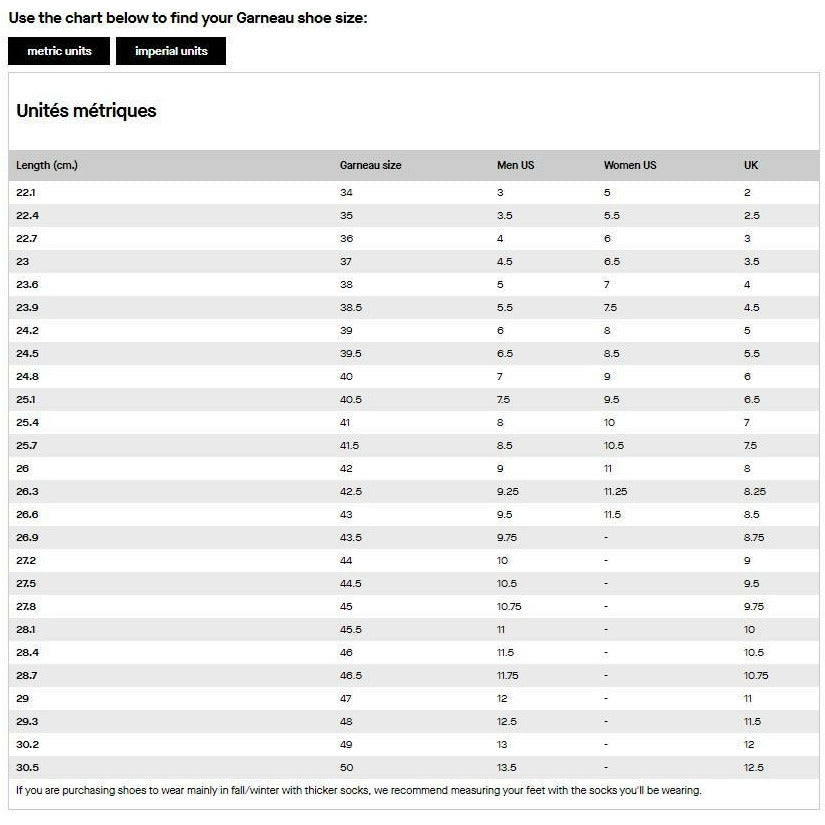Click the Garneau size column header

click(x=370, y=165)
